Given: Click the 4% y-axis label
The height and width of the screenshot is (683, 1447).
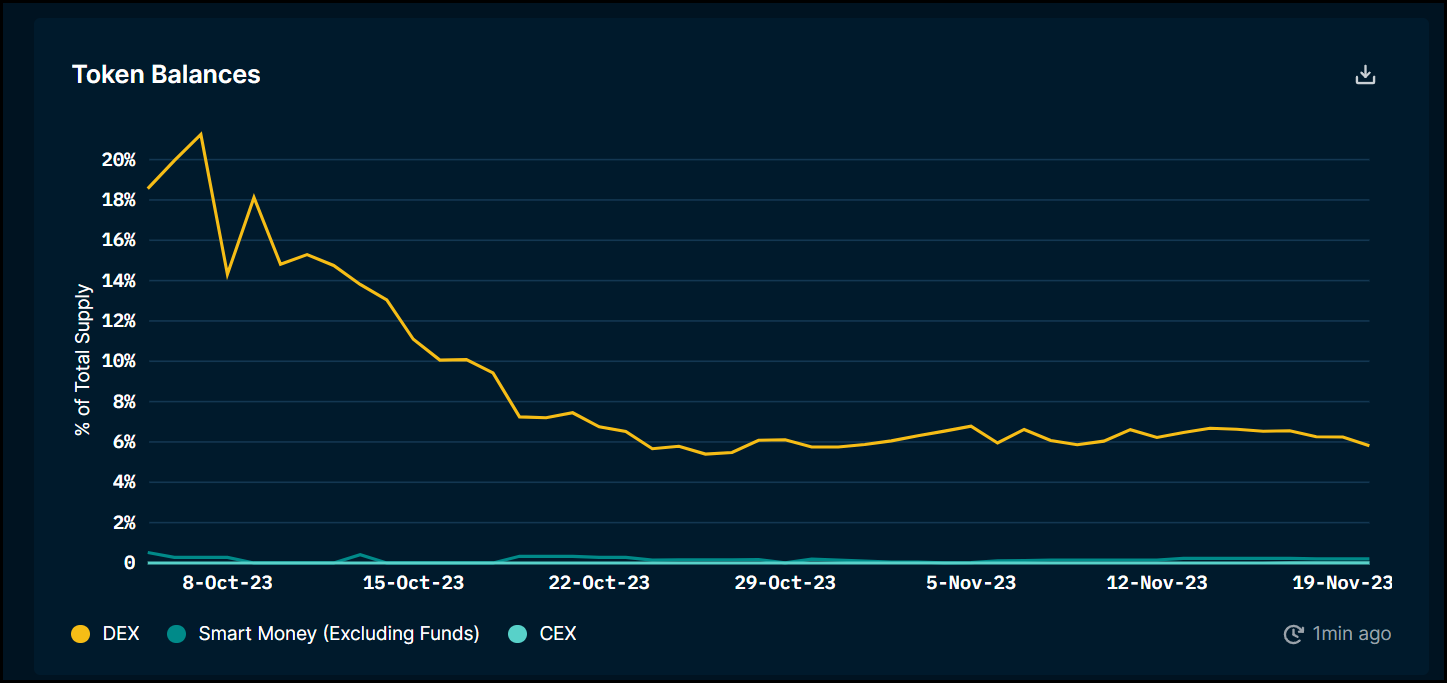Looking at the screenshot, I should click(x=125, y=482).
